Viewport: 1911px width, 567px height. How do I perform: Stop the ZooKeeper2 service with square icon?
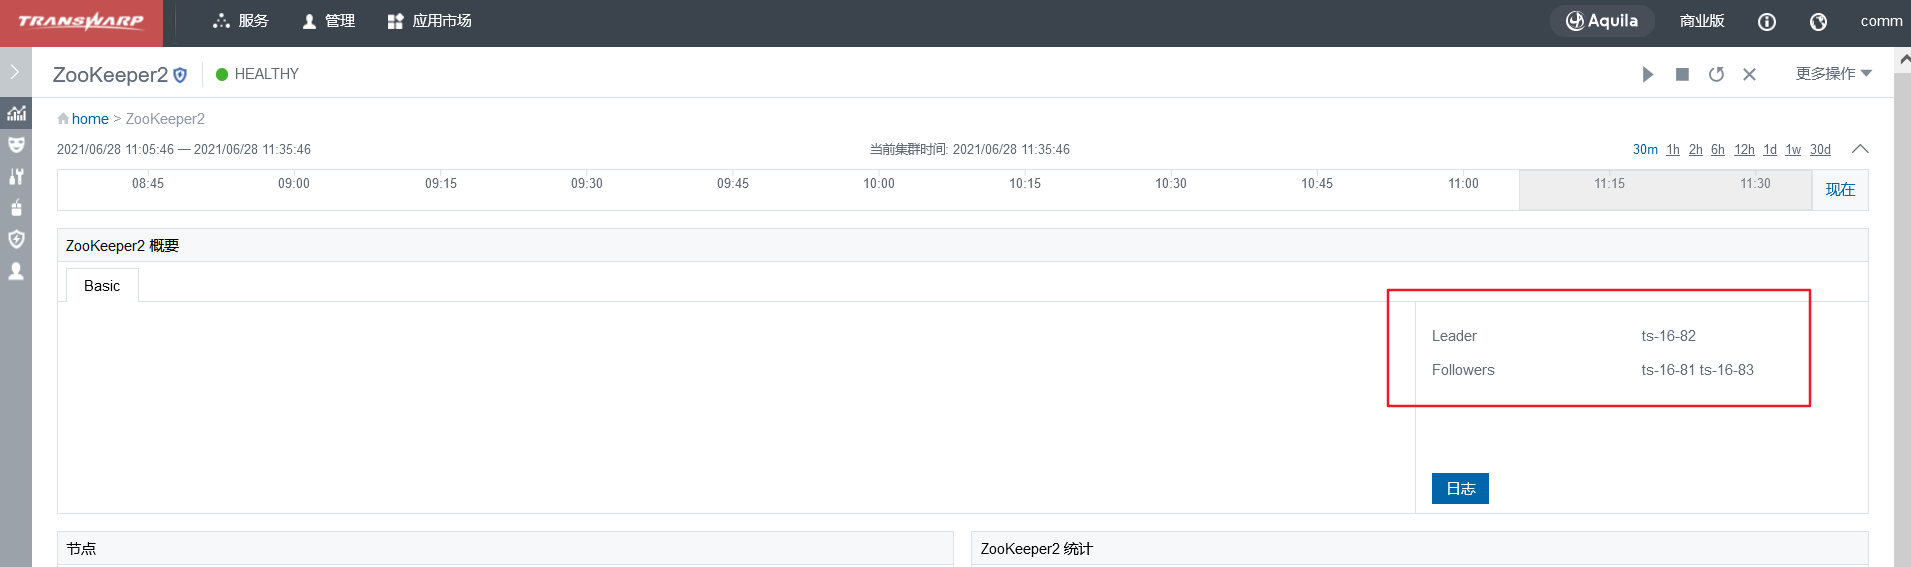point(1682,75)
